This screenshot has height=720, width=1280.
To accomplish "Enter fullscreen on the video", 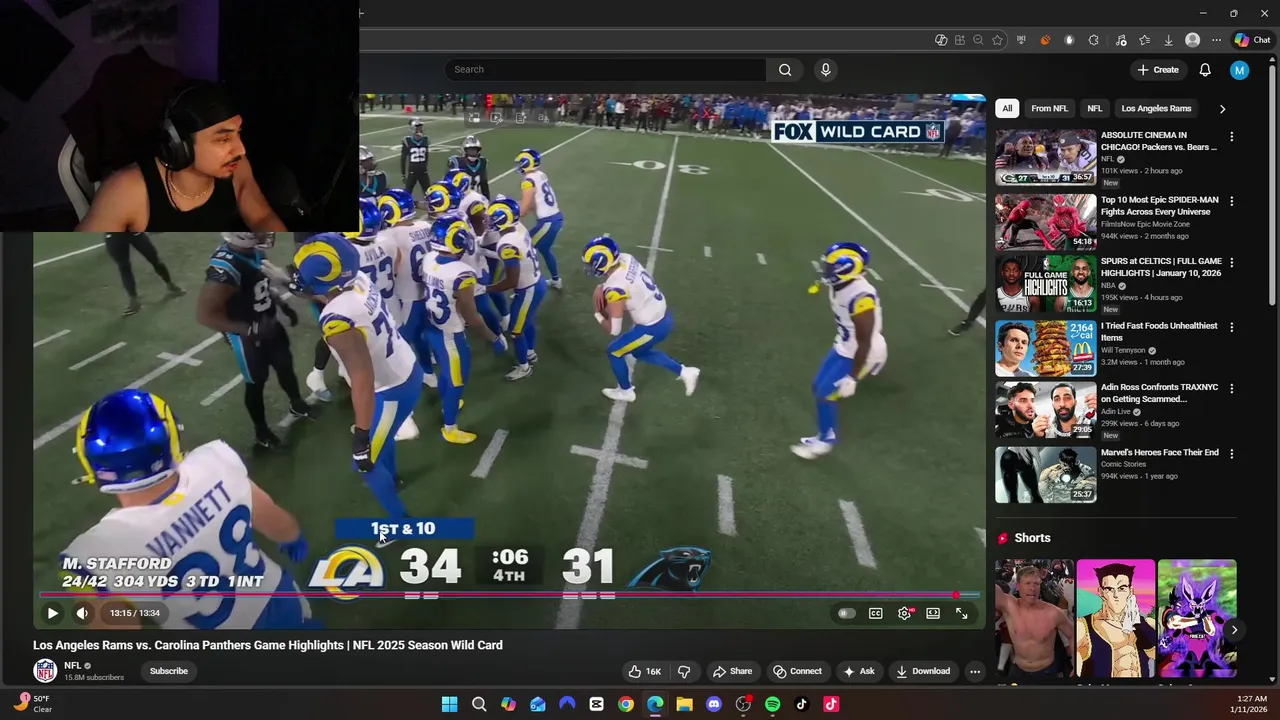I will point(961,613).
